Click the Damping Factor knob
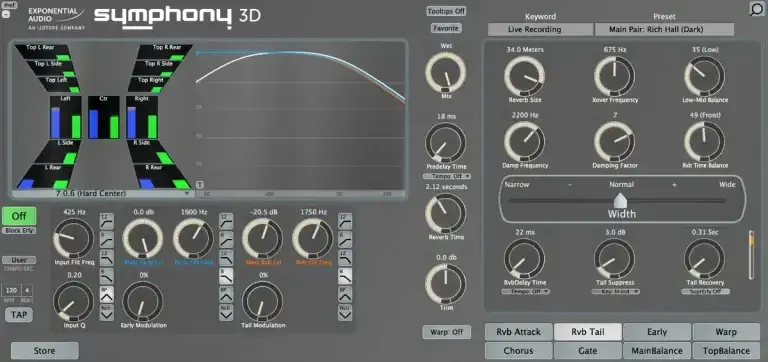This screenshot has width=768, height=362. pyautogui.click(x=615, y=142)
